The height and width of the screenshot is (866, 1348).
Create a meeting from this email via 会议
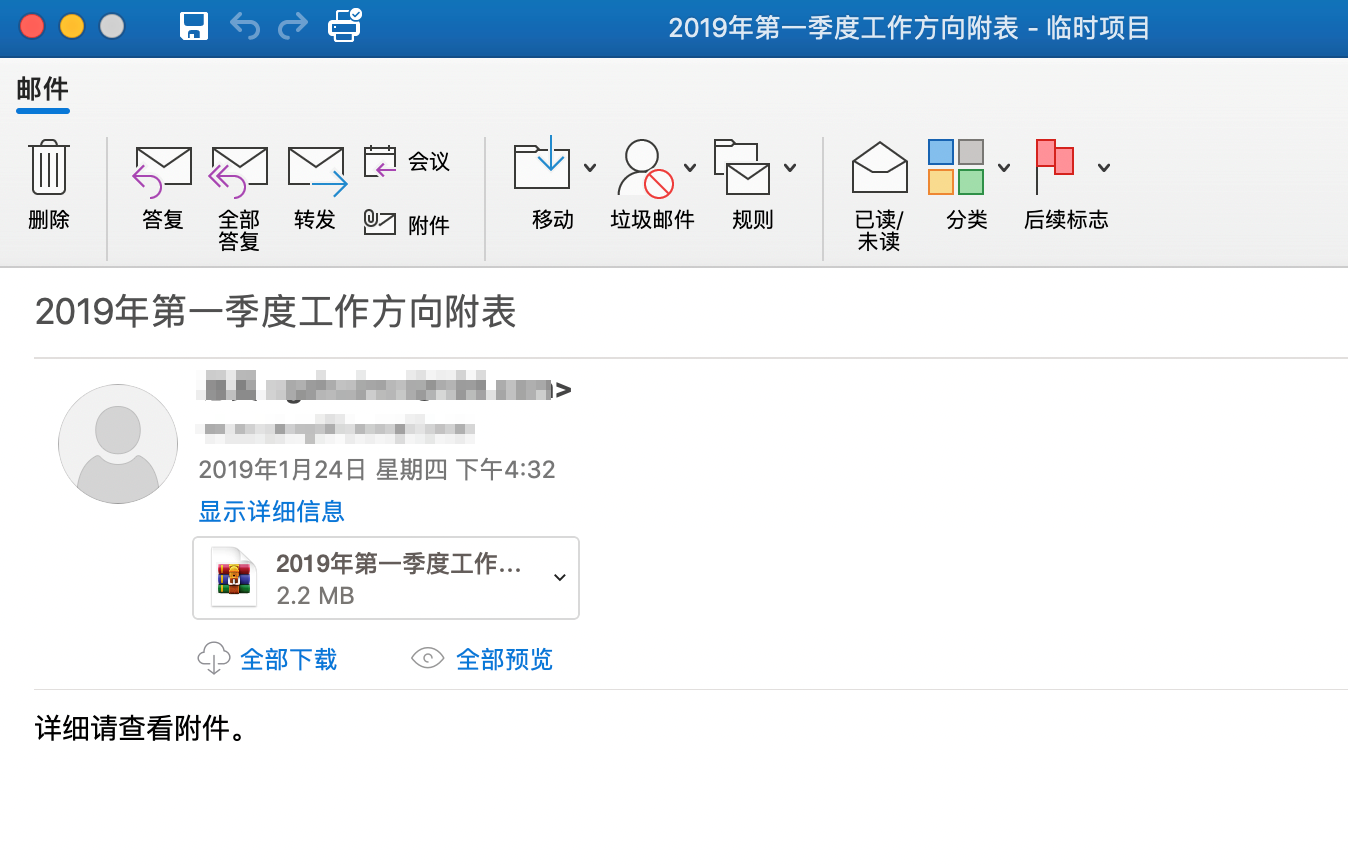[x=410, y=160]
